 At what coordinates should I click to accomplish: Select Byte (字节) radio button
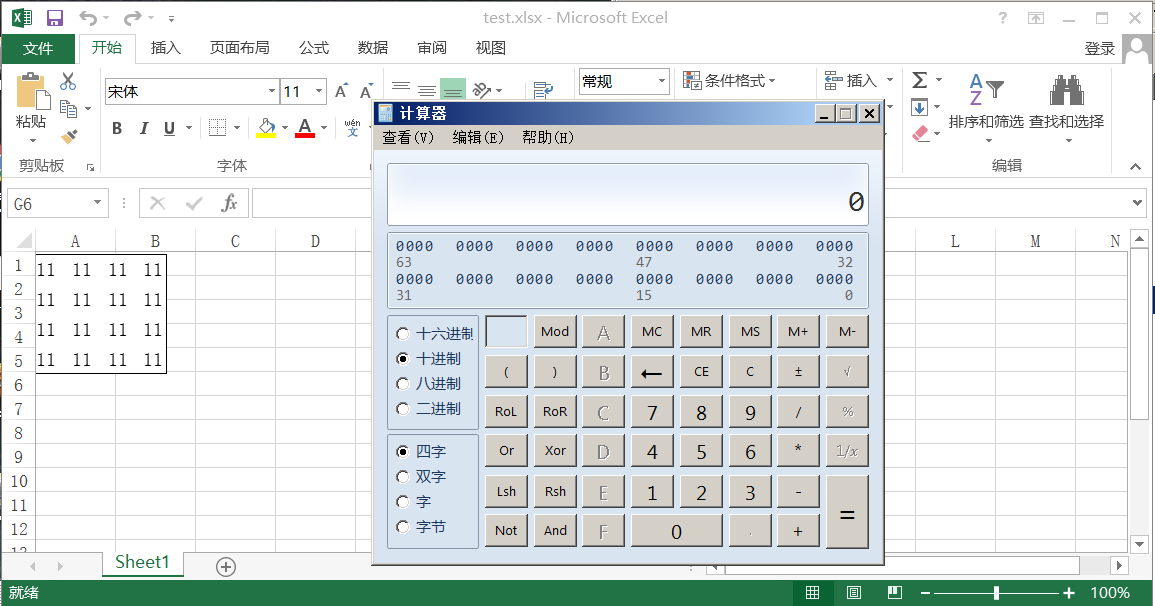click(x=402, y=526)
